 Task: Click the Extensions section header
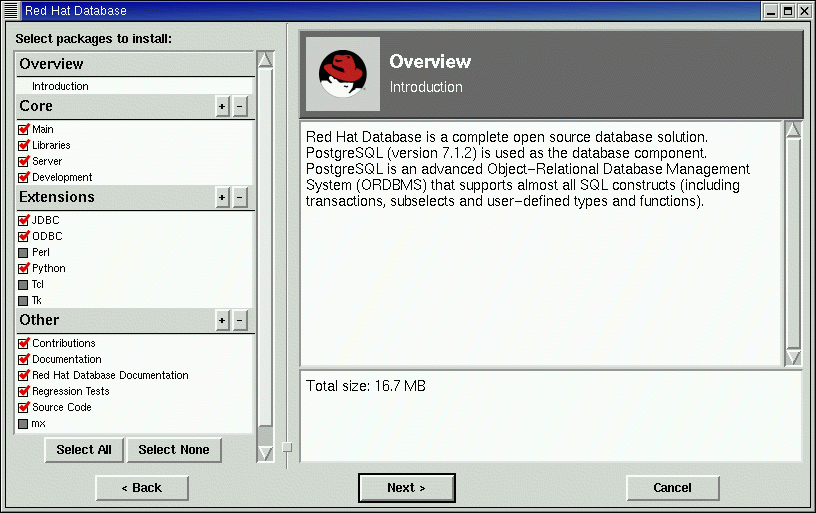pos(57,197)
